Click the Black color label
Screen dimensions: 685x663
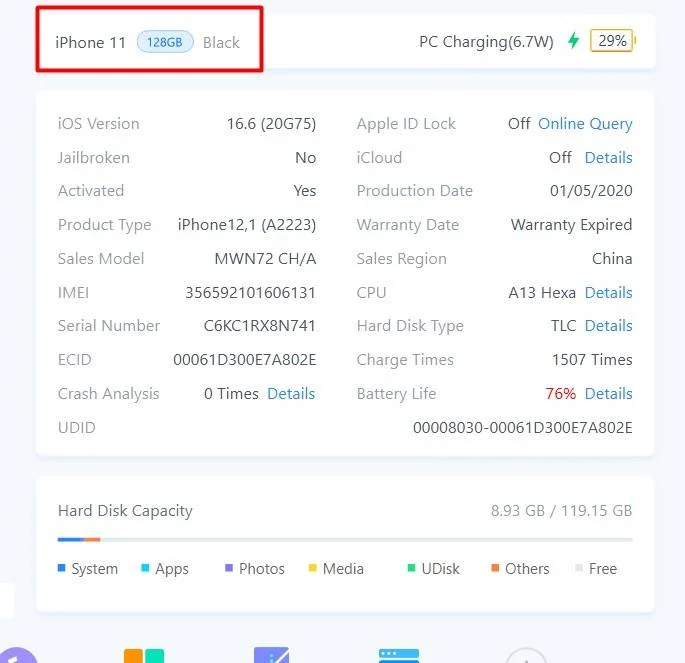[221, 42]
